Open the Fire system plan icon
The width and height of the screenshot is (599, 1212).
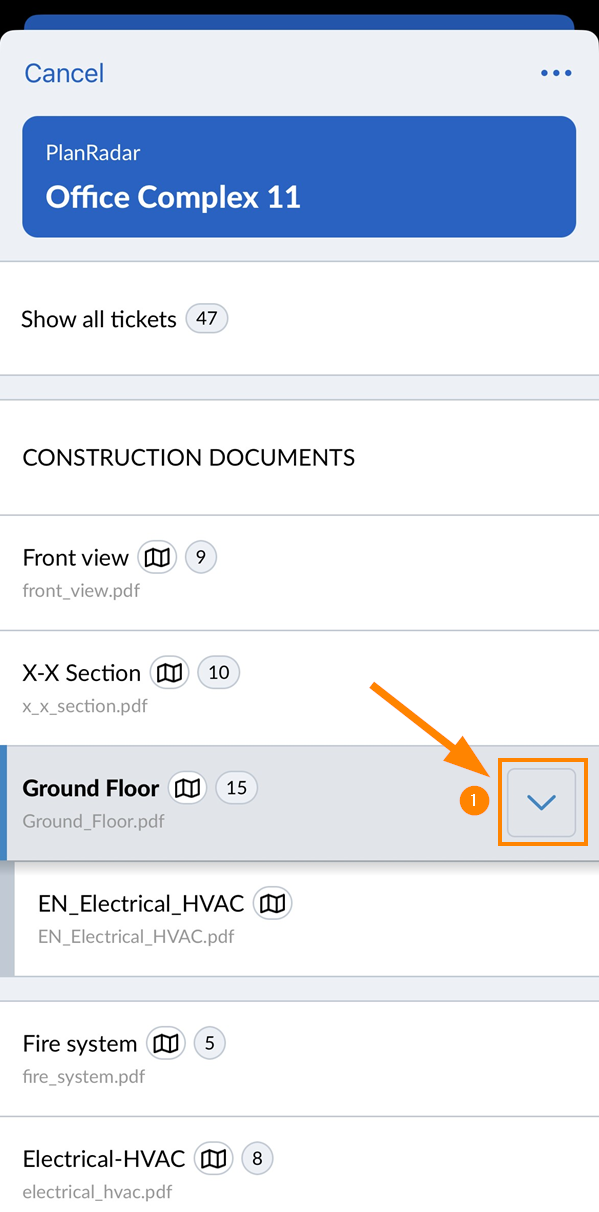click(x=166, y=1044)
